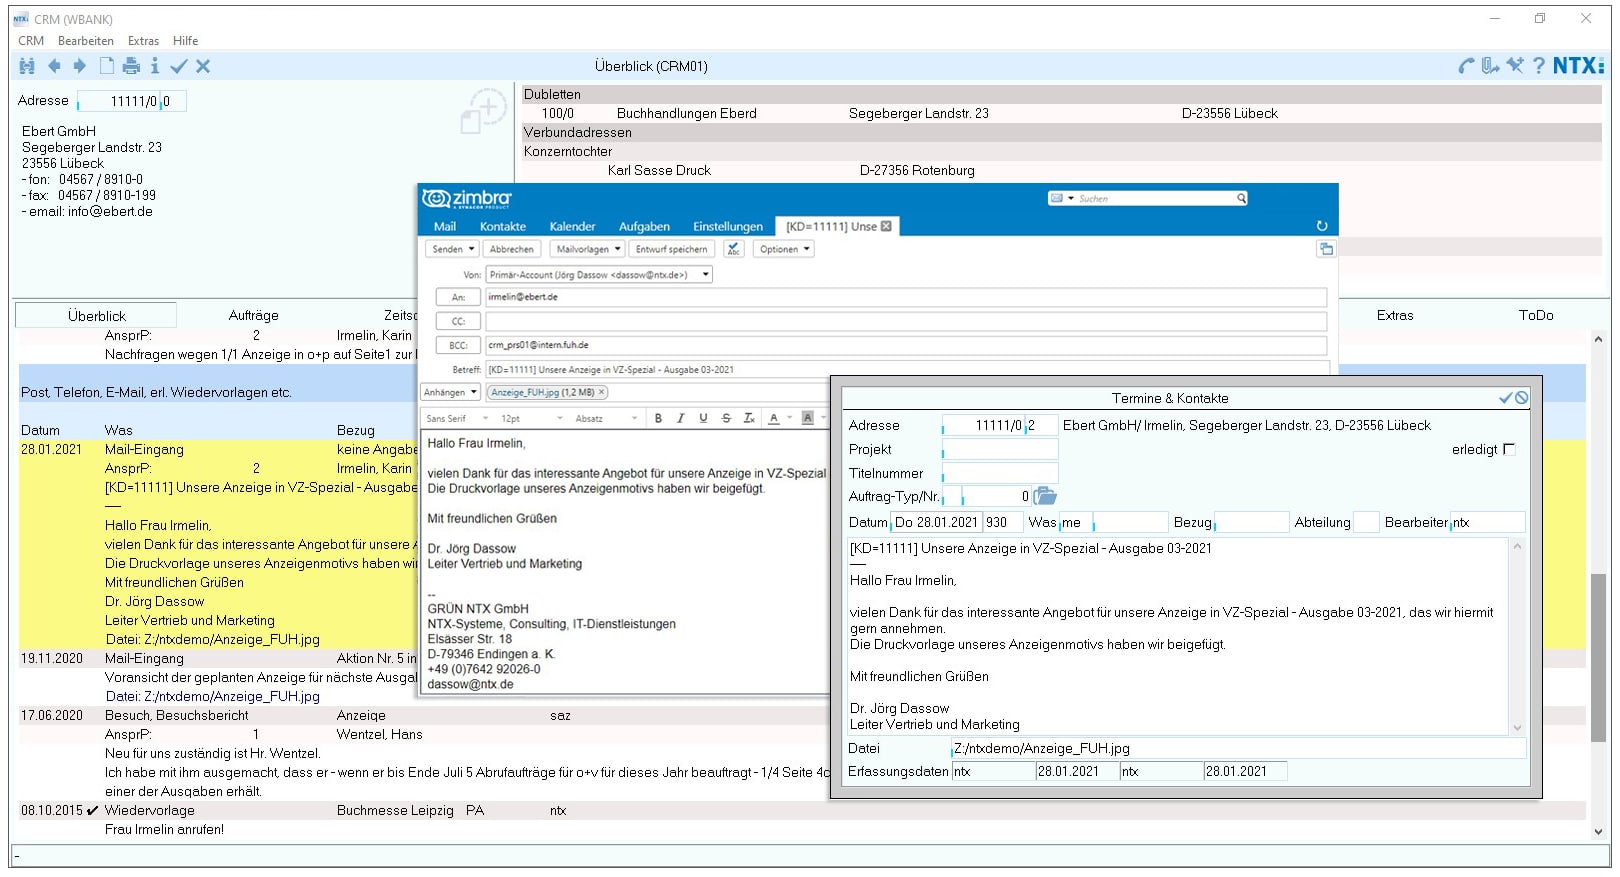Image resolution: width=1620 pixels, height=877 pixels.
Task: Open Zimbra compose in separate window icon
Action: (1326, 249)
